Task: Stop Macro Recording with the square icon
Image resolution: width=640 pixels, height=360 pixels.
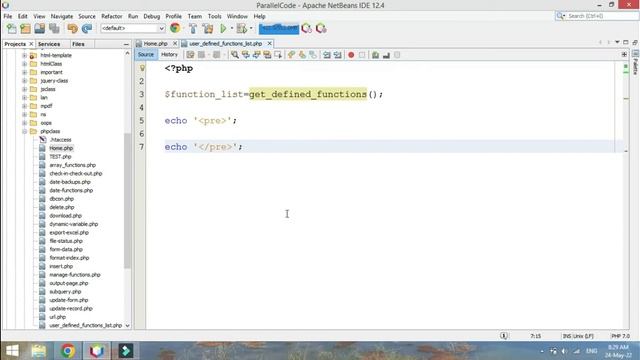Action: pyautogui.click(x=362, y=55)
